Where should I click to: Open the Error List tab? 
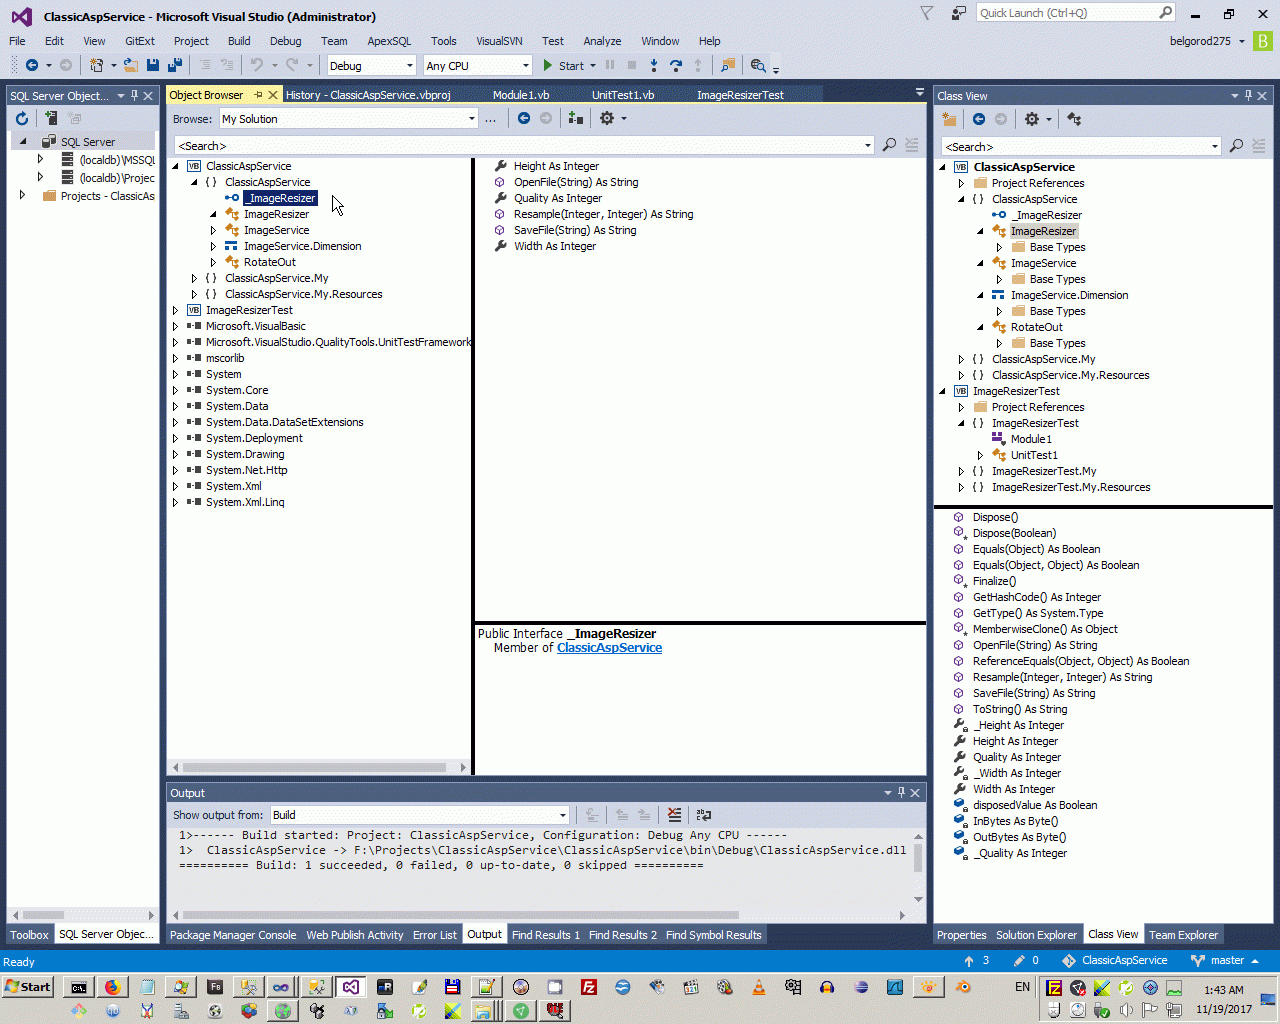[x=435, y=935]
